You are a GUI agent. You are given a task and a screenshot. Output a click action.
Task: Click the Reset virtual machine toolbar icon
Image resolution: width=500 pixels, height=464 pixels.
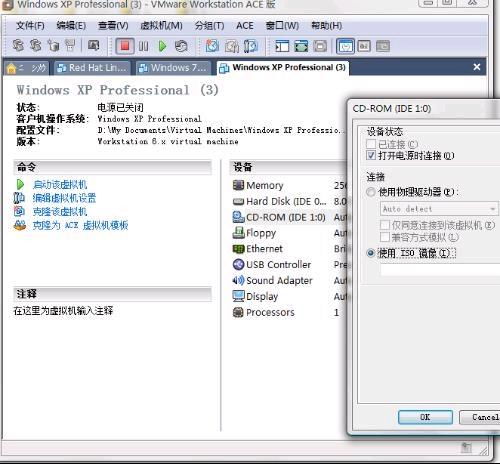pyautogui.click(x=181, y=46)
